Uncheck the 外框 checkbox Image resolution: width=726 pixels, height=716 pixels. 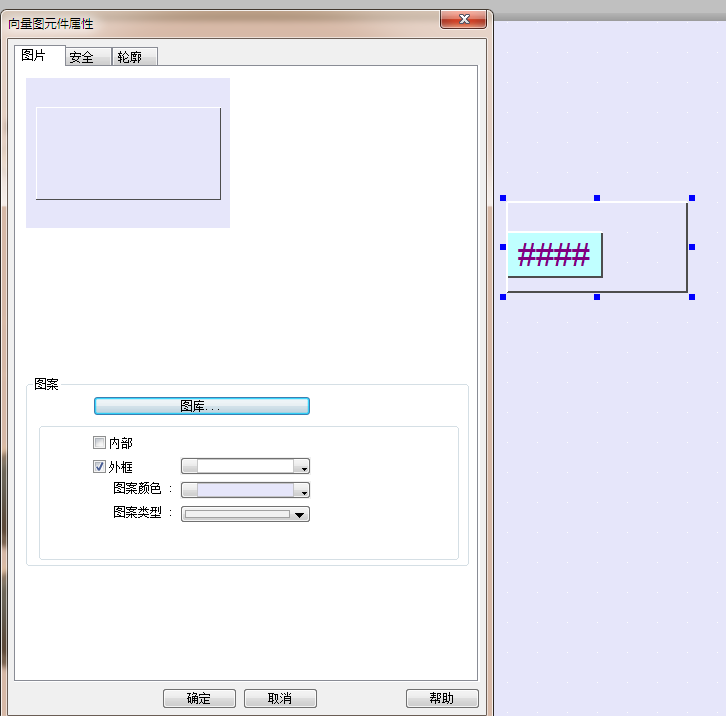pyautogui.click(x=99, y=466)
